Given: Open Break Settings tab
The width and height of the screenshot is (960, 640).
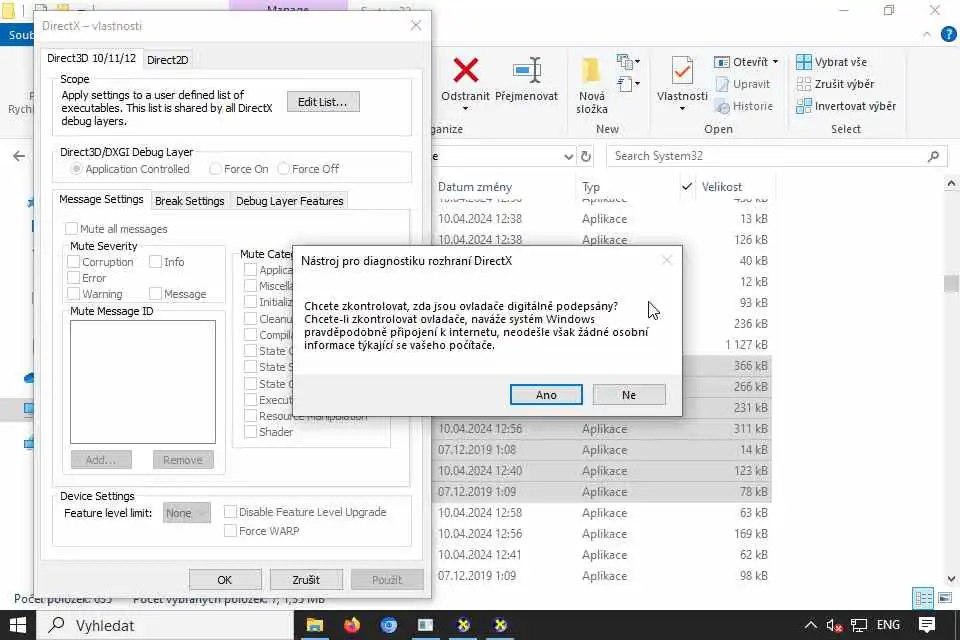Looking at the screenshot, I should pos(190,201).
